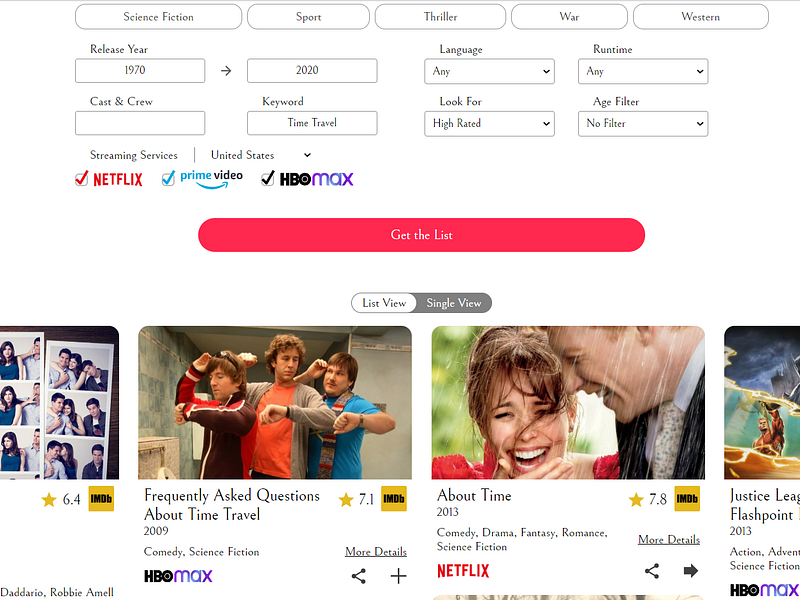The height and width of the screenshot is (600, 800).
Task: Click the right arrow icon on About Time card
Action: click(x=691, y=570)
